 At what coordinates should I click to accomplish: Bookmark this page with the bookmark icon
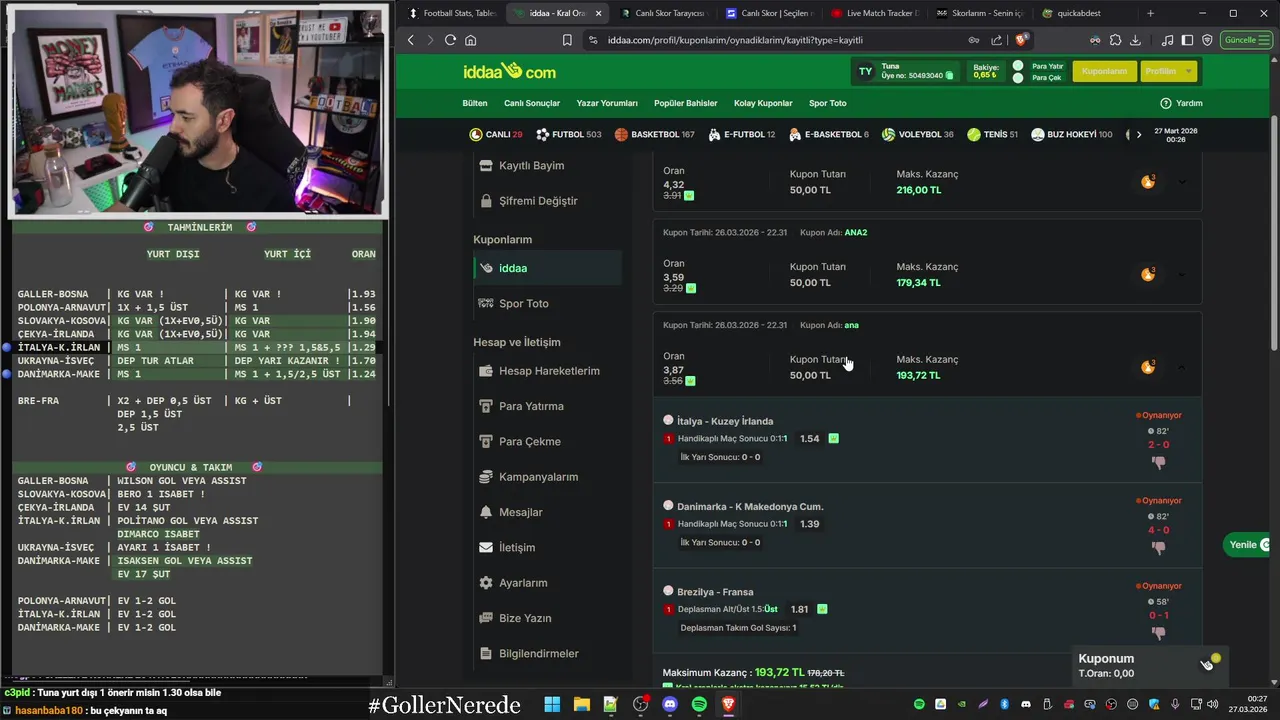point(567,40)
